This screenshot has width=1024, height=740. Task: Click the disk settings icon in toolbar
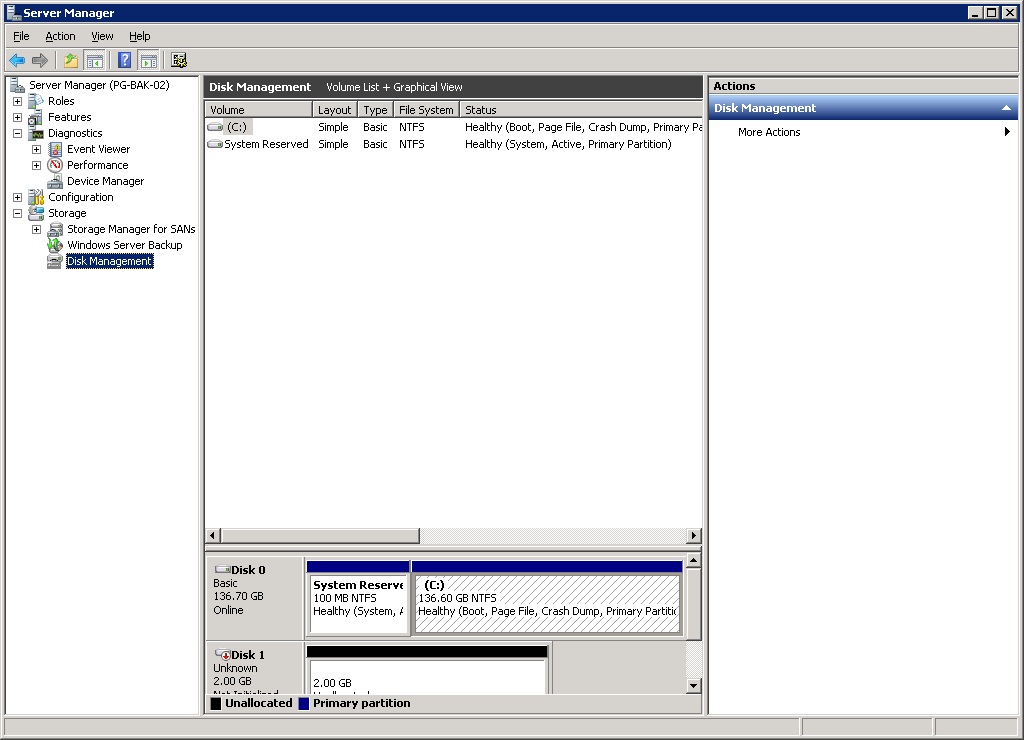point(179,60)
